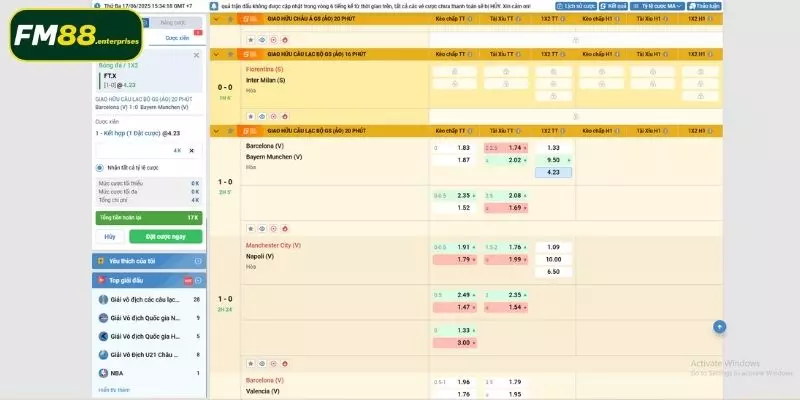Select the 2.02 Tài Xỉu odds
The width and height of the screenshot is (800, 400).
[506, 160]
